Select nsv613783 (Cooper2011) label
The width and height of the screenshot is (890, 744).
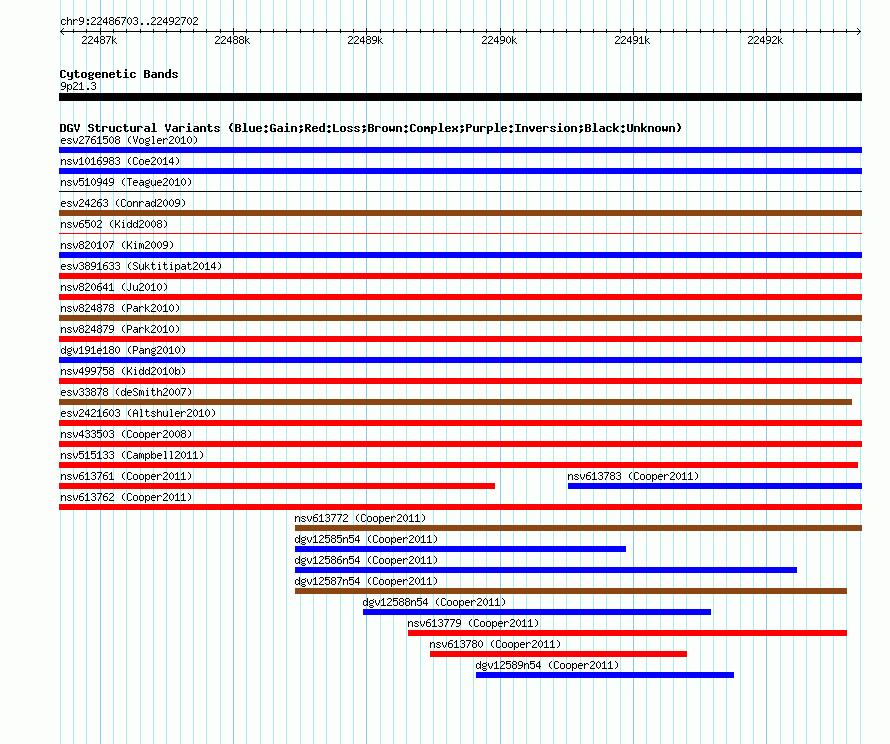[633, 476]
